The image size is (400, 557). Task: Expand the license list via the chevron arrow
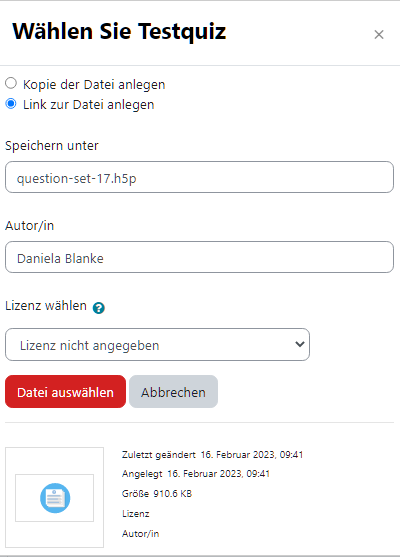(x=300, y=344)
